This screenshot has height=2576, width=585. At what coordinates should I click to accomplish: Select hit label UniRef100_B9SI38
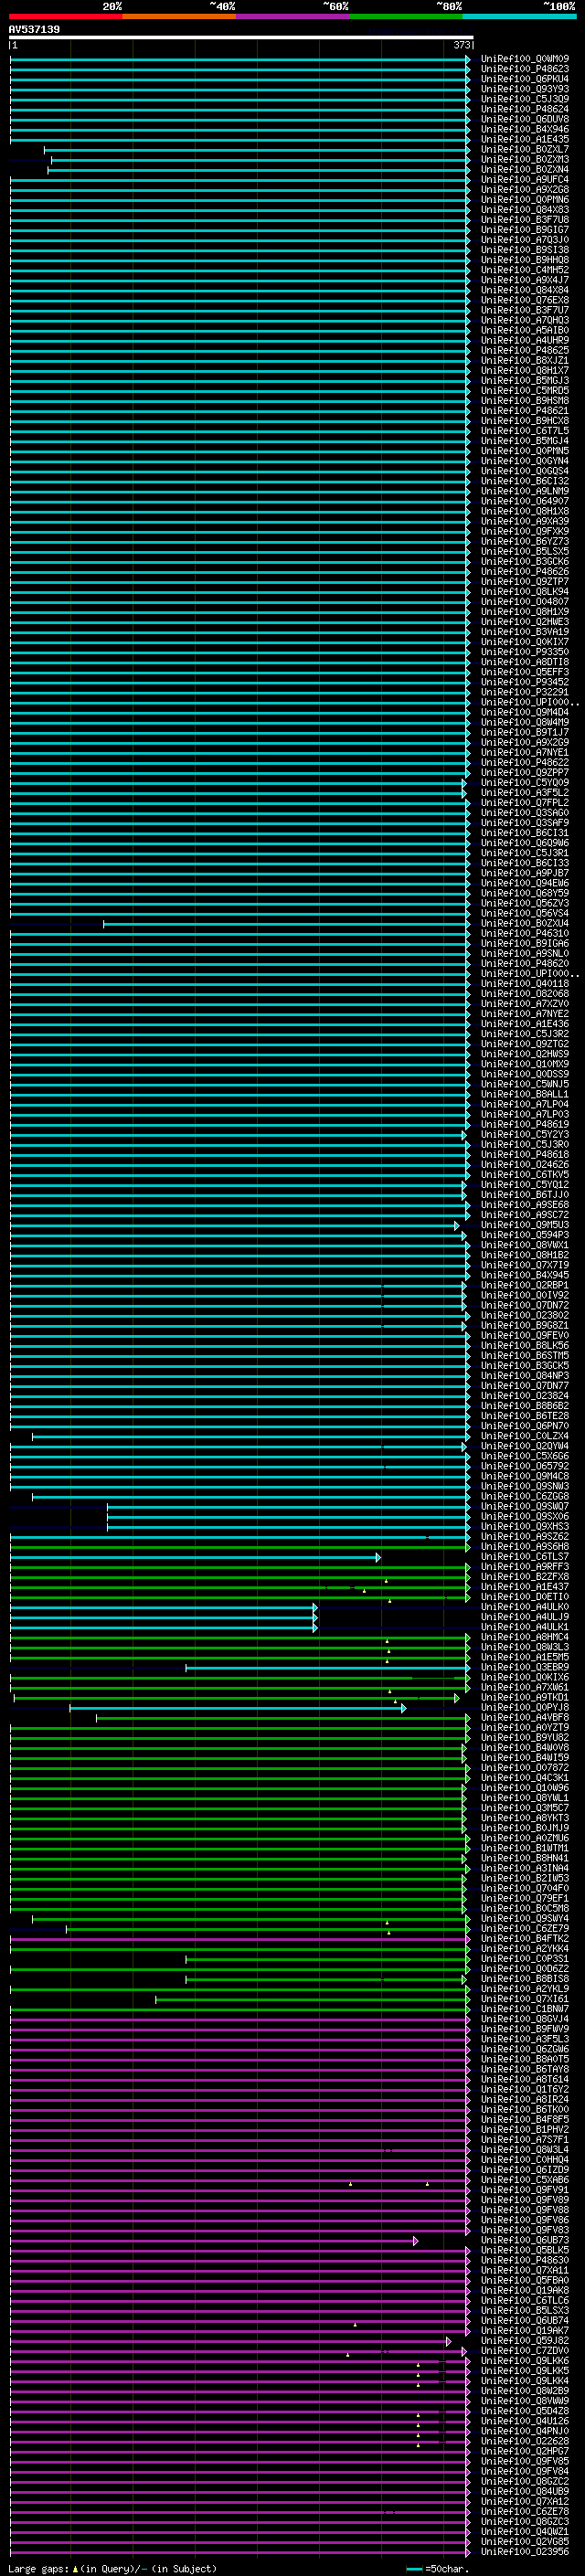[x=525, y=250]
